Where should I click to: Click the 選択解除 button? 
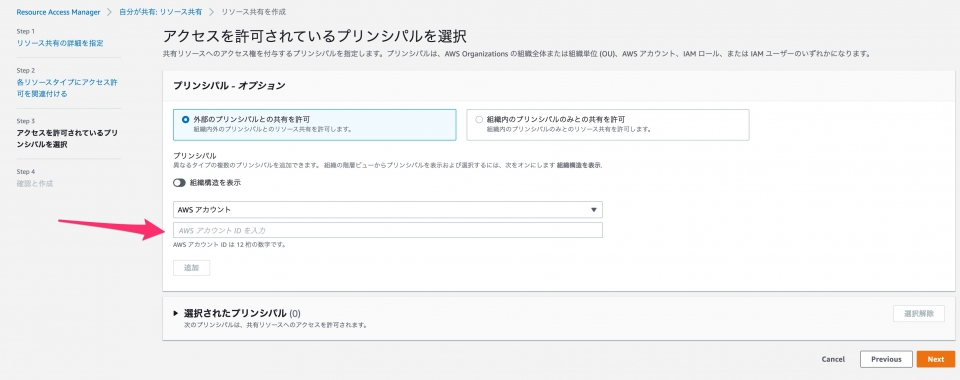point(918,314)
